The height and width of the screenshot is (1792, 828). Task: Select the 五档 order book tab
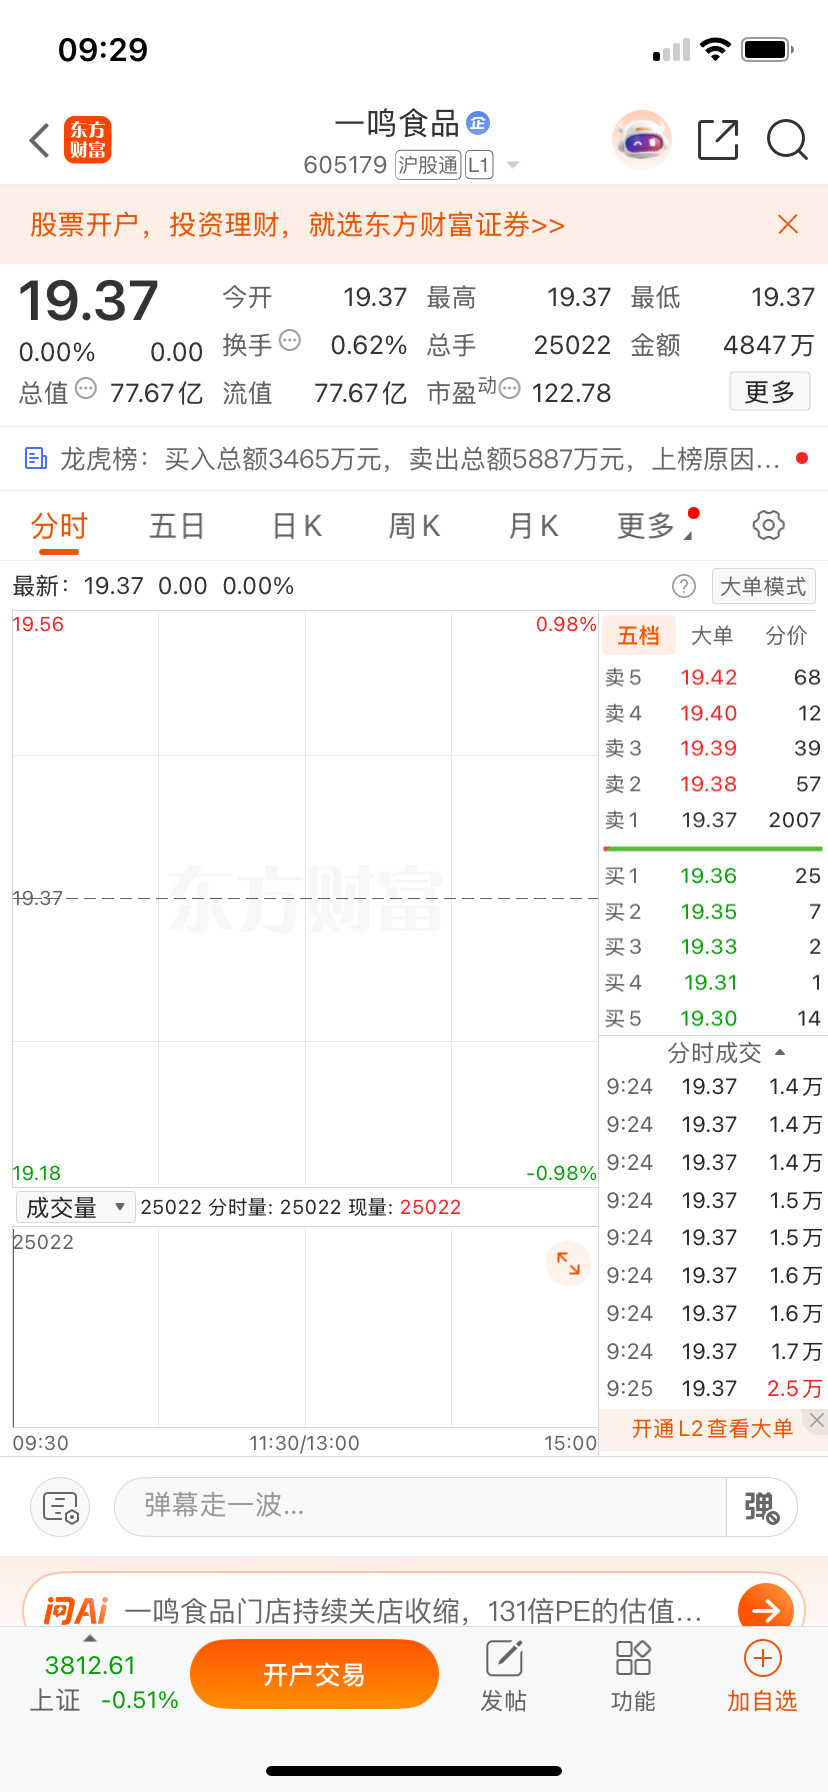(639, 636)
